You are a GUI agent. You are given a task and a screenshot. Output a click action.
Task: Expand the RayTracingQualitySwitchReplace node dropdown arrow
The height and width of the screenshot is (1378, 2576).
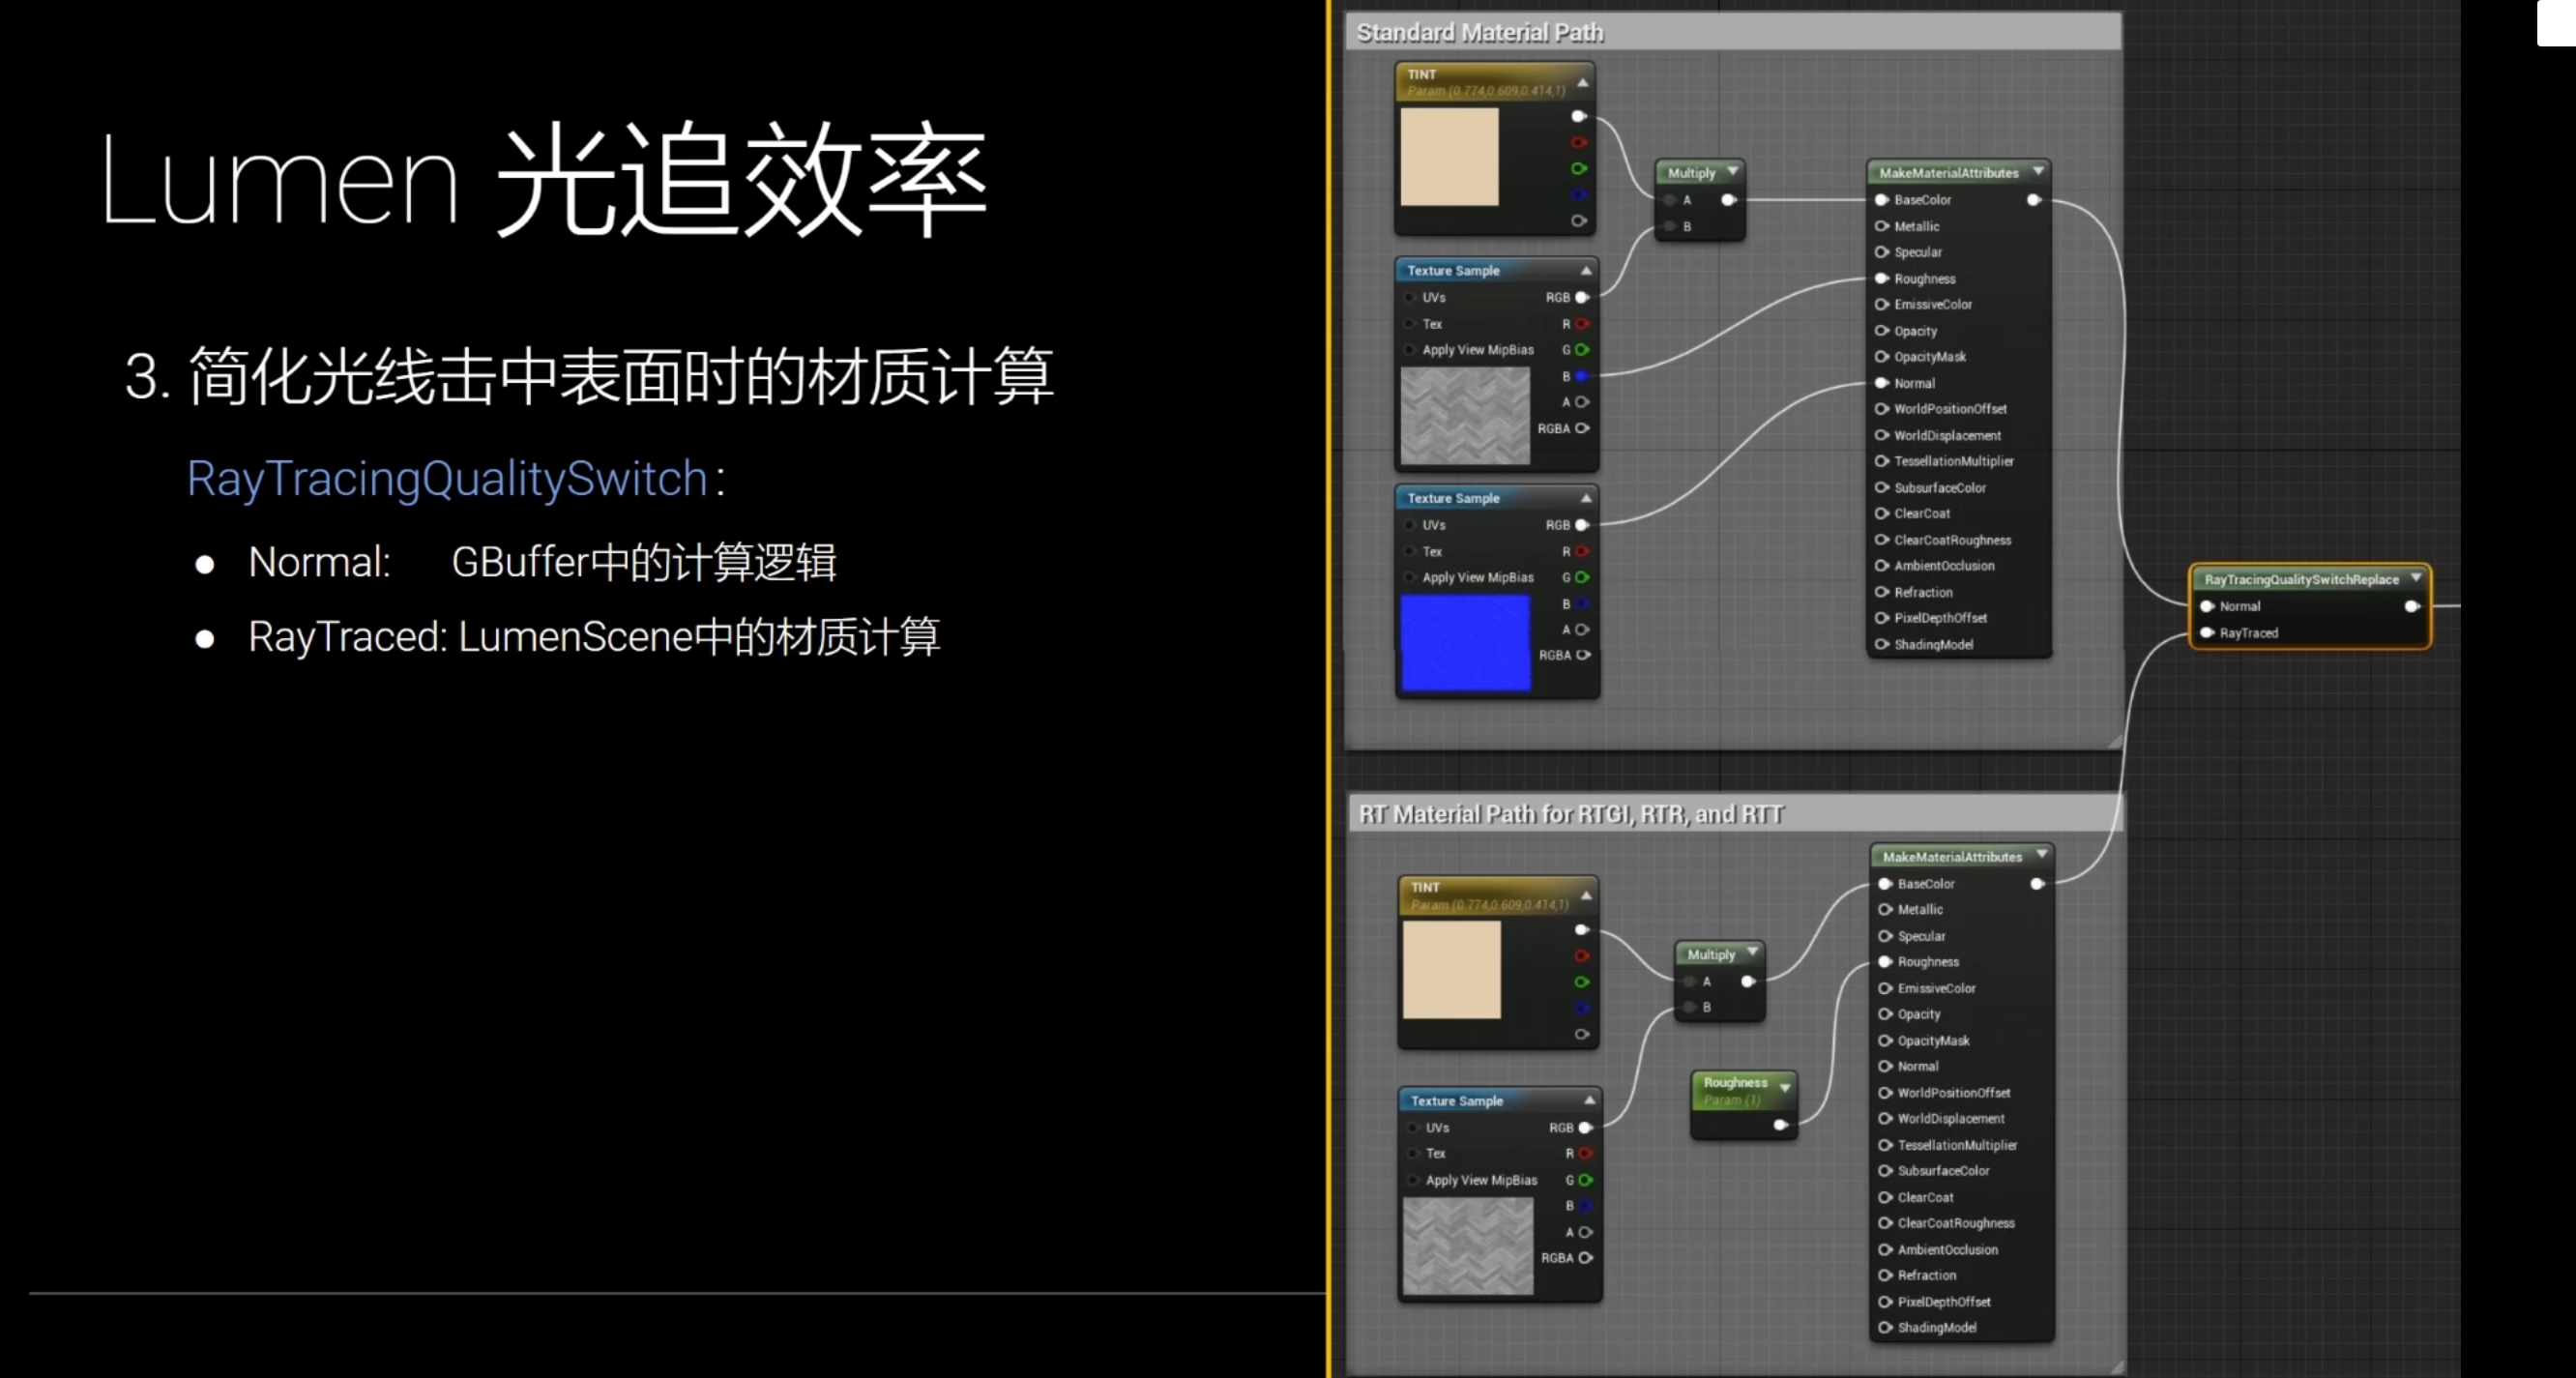coord(2416,578)
